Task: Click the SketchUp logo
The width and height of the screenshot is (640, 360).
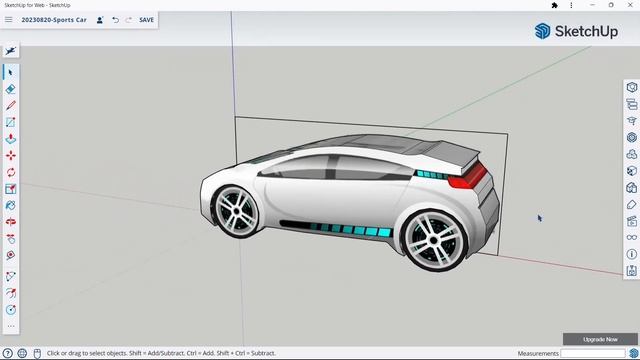Action: coord(576,31)
